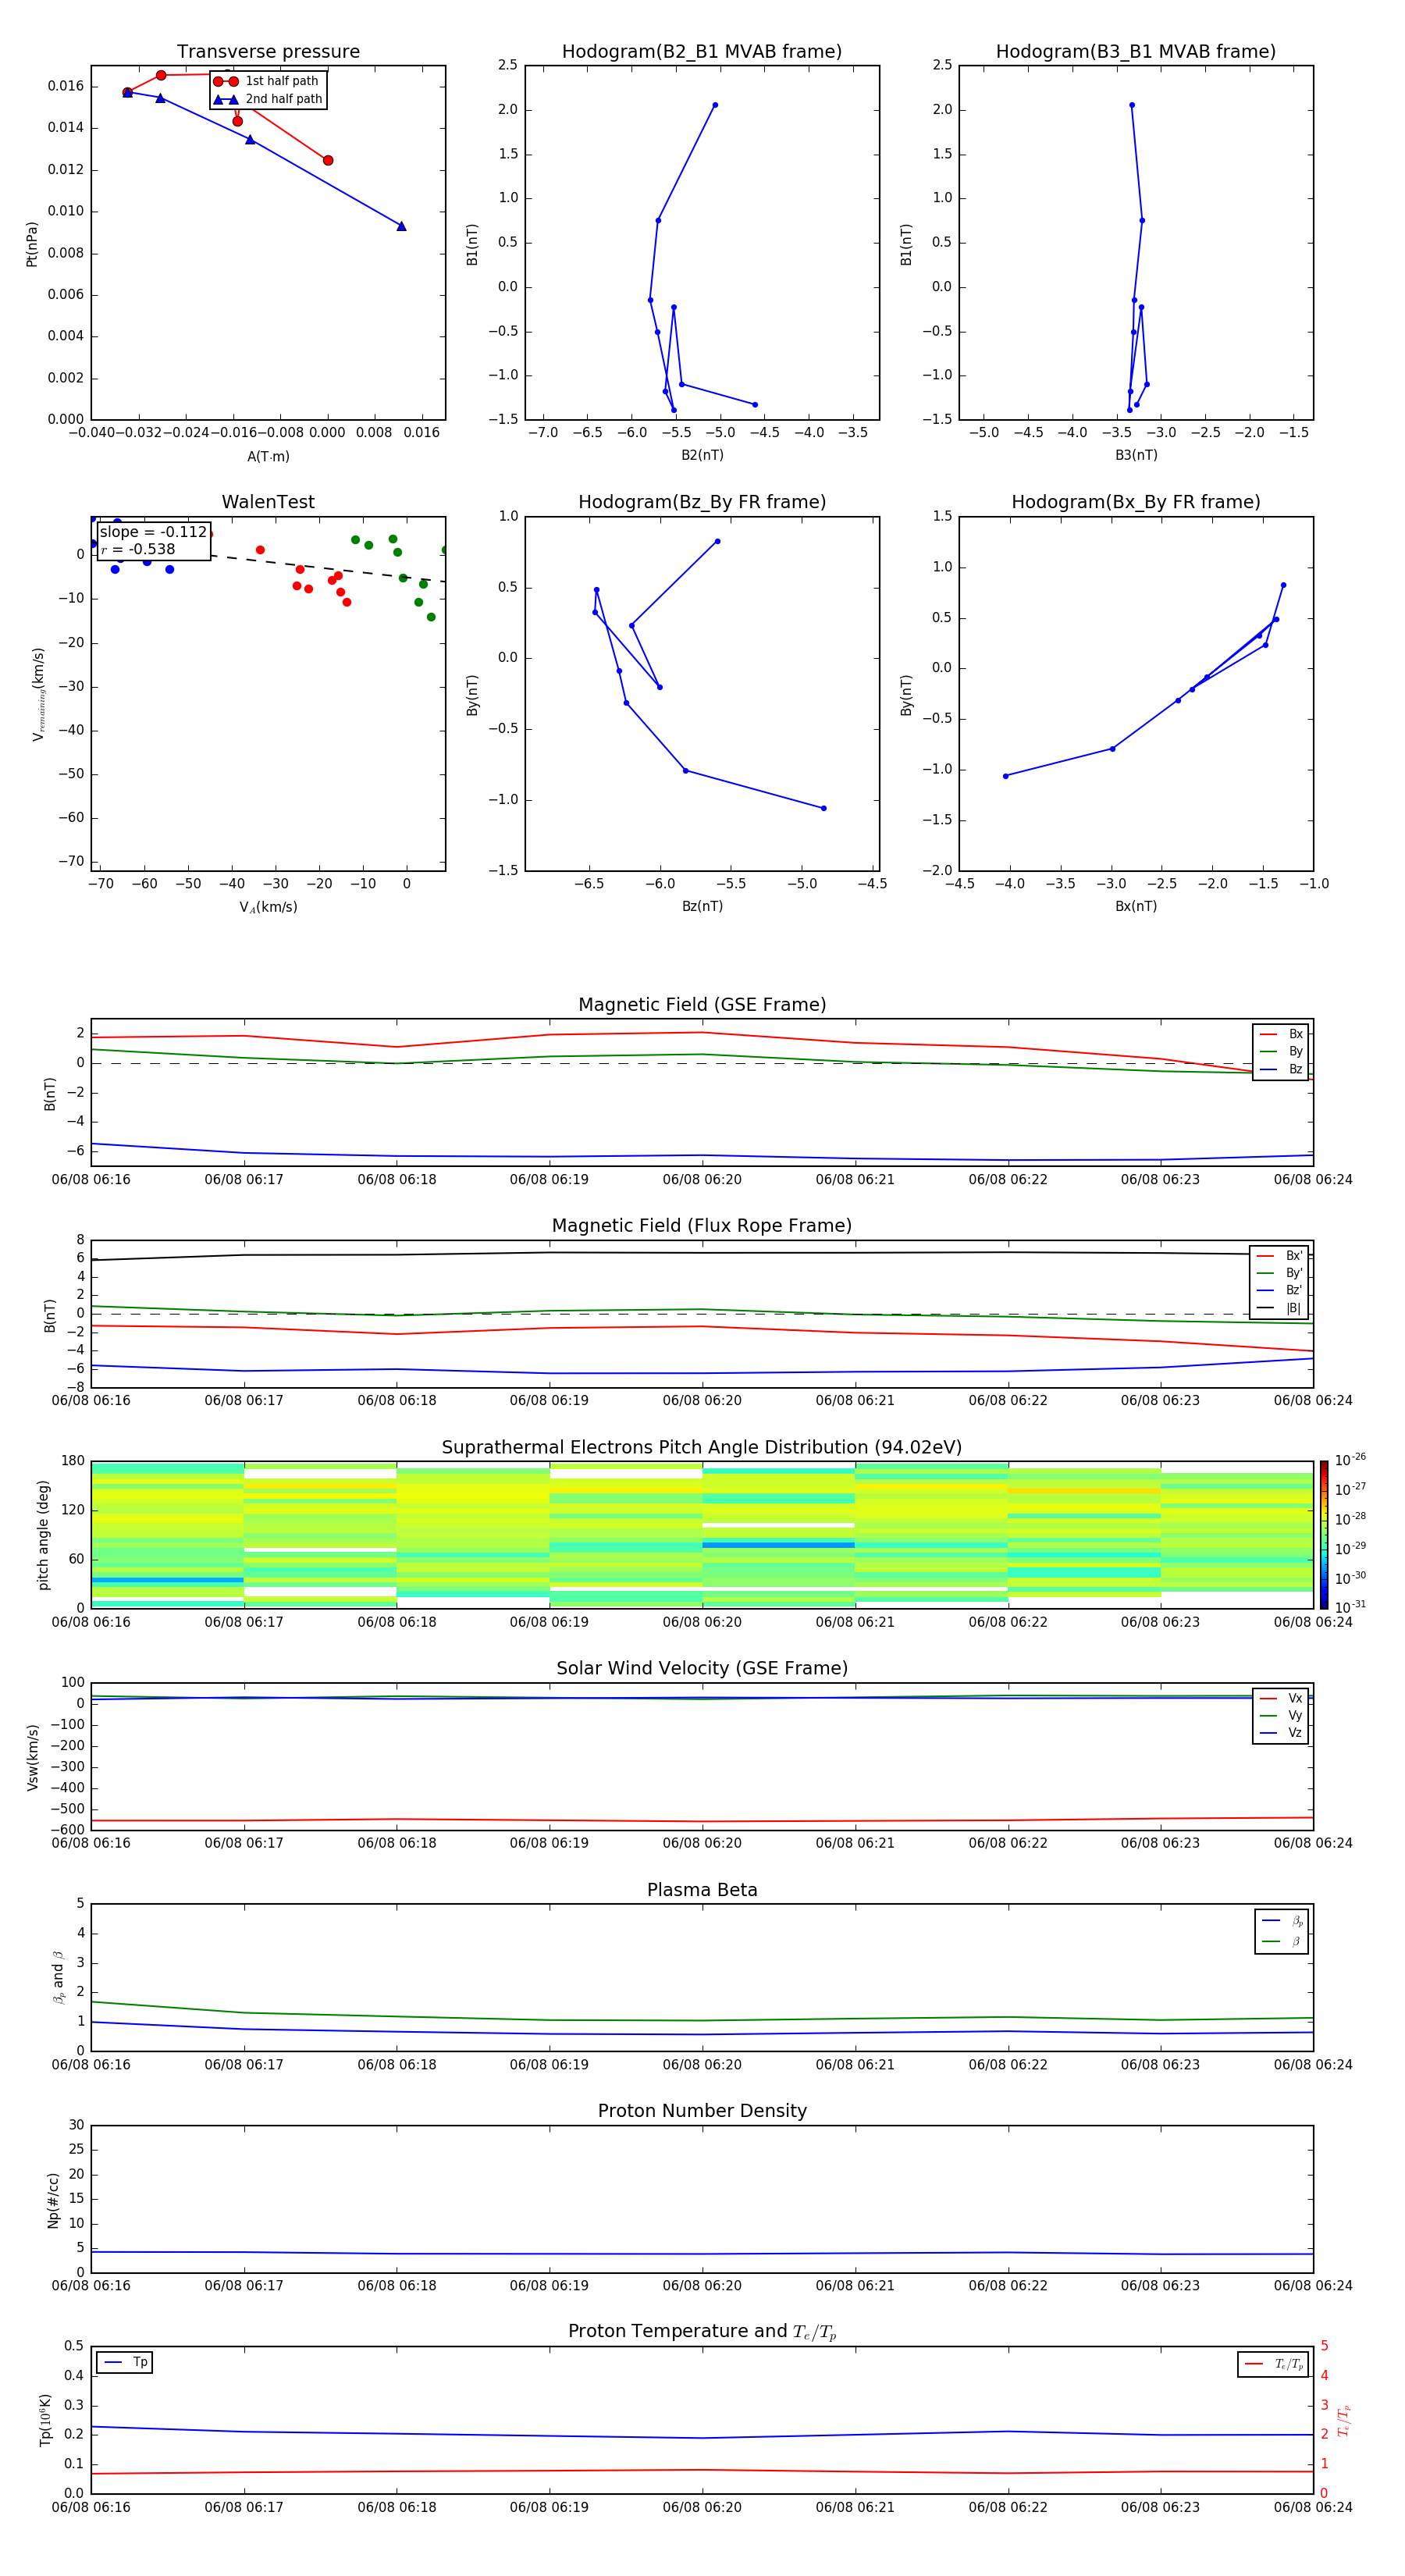The image size is (1405, 2576).
Task: Click '06/08 06:24' tick under Plasma Beta plot
Action: pyautogui.click(x=1313, y=2064)
